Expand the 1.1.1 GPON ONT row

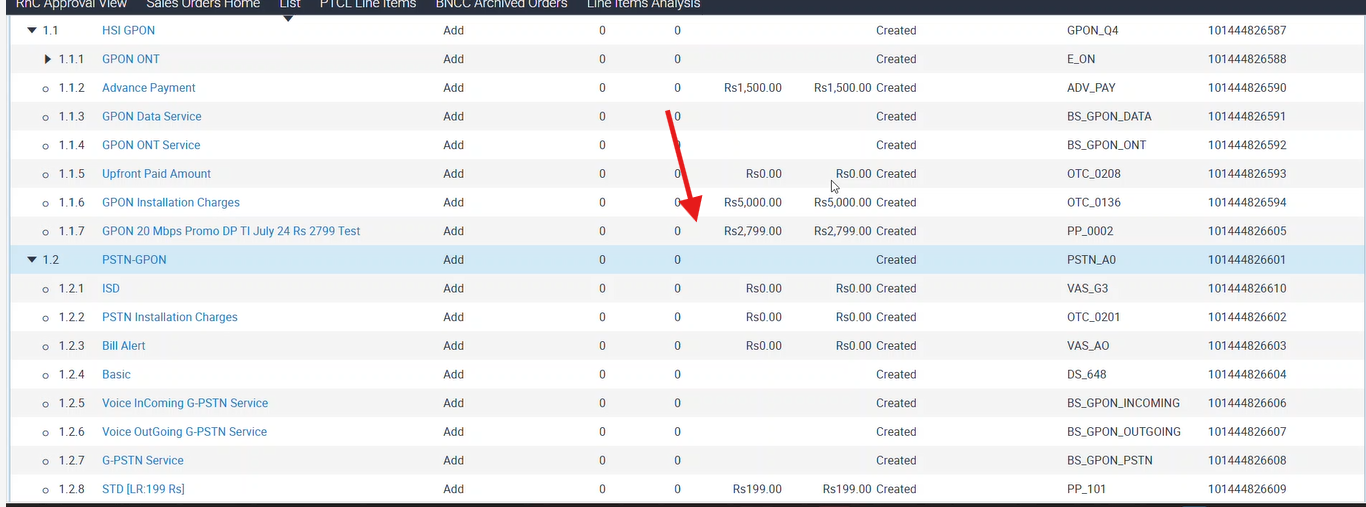point(47,60)
